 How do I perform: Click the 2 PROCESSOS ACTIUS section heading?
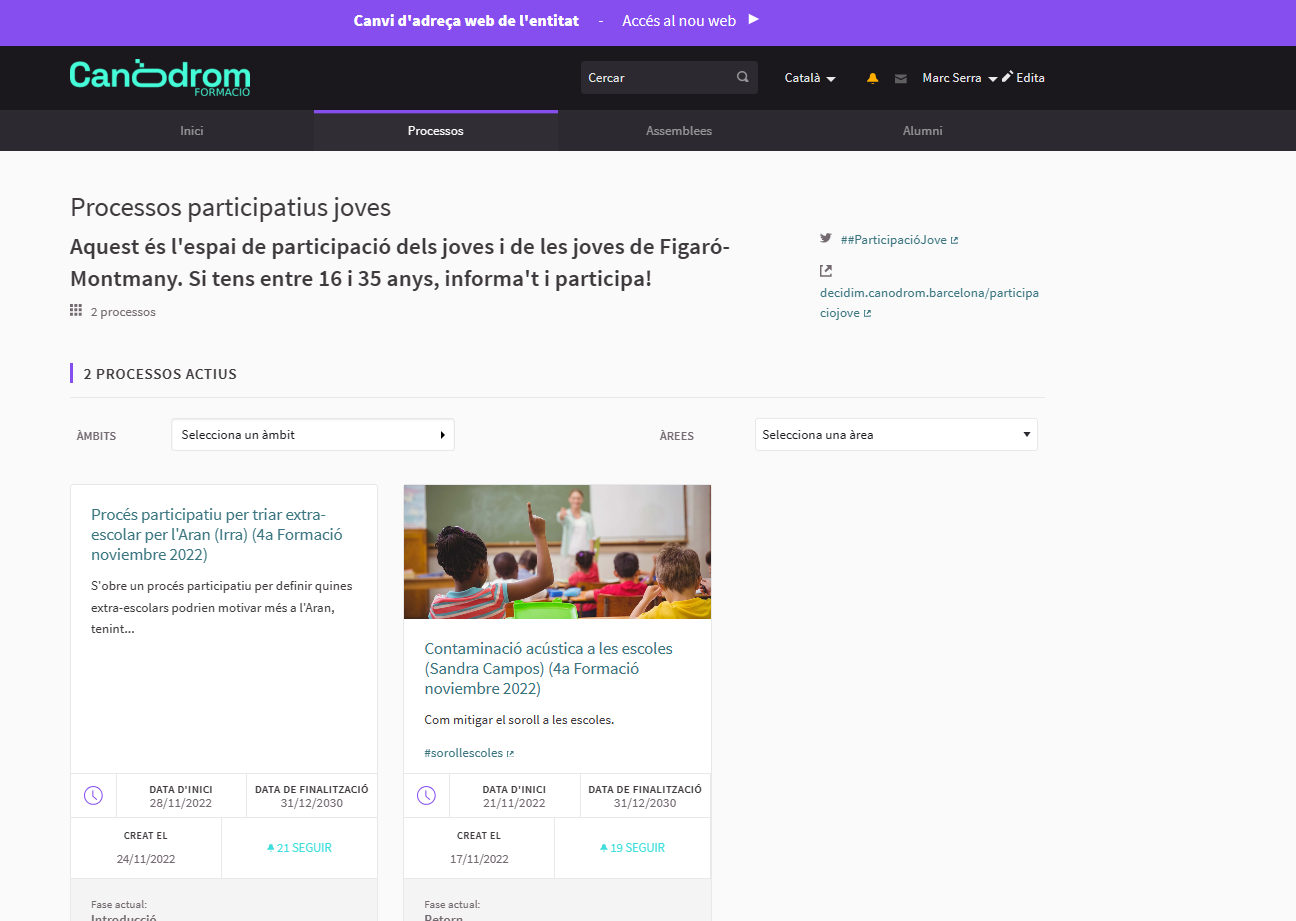[x=160, y=374]
